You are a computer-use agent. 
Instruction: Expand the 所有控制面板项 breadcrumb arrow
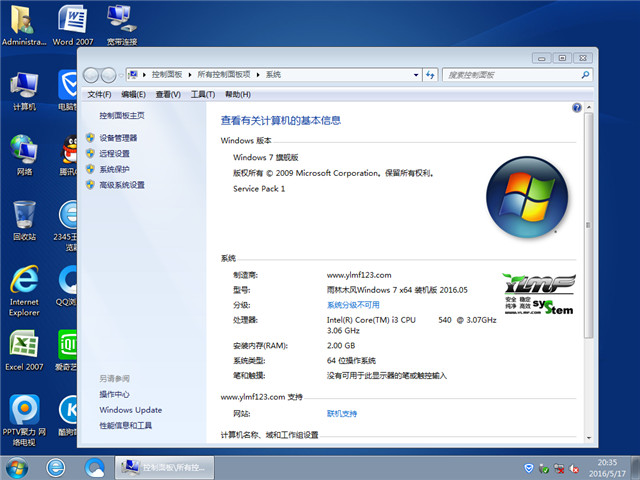click(259, 74)
